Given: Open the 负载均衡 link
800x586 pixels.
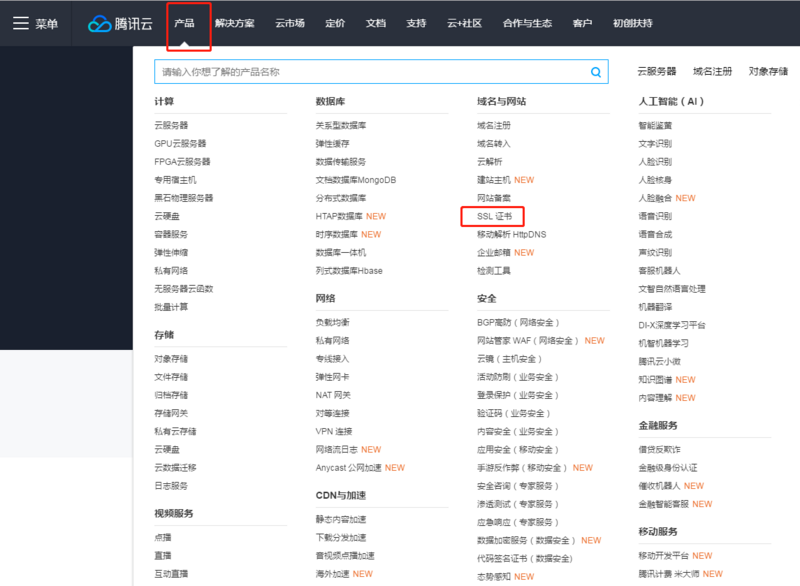Looking at the screenshot, I should [332, 322].
